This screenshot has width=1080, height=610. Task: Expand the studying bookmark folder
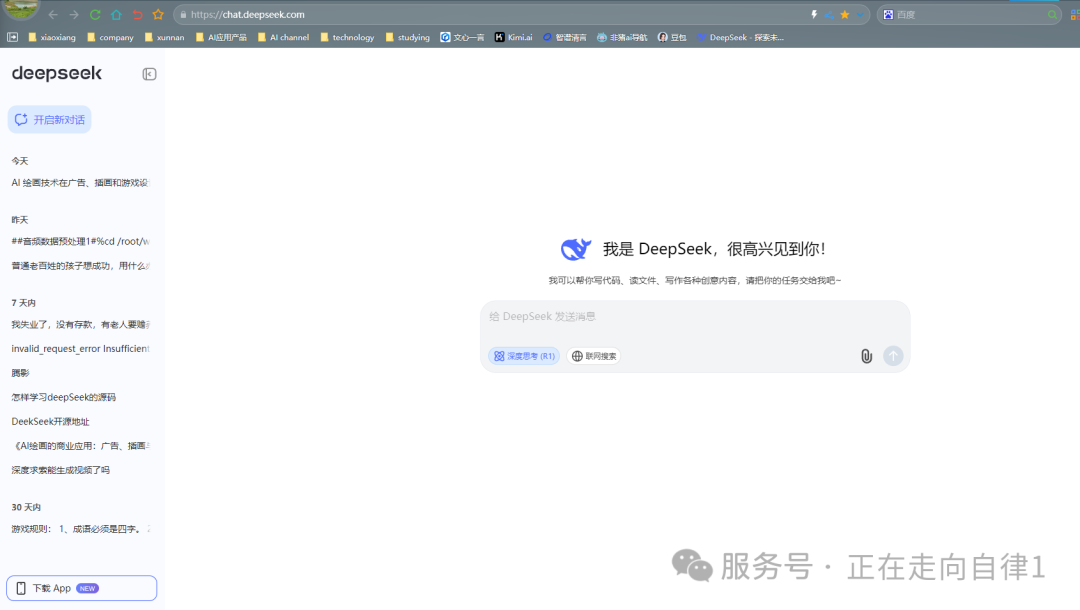pyautogui.click(x=407, y=37)
